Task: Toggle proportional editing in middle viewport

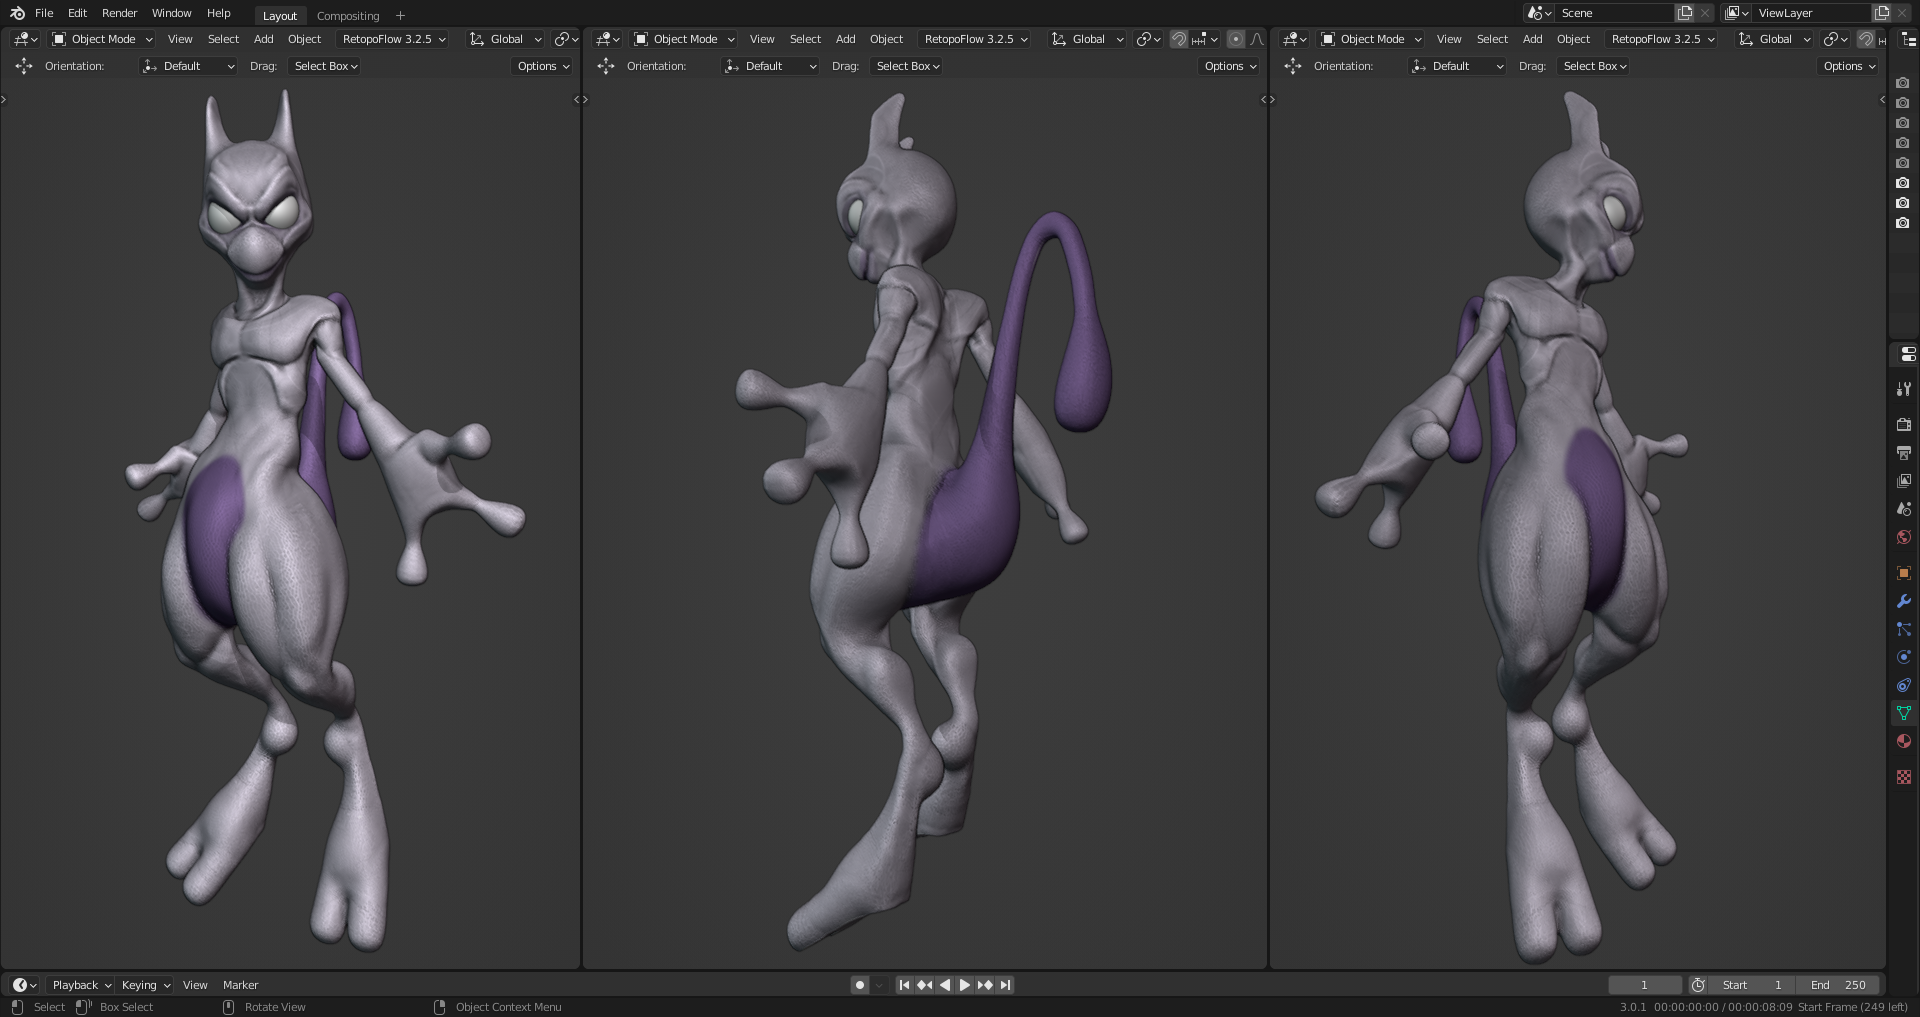Action: pos(1236,39)
